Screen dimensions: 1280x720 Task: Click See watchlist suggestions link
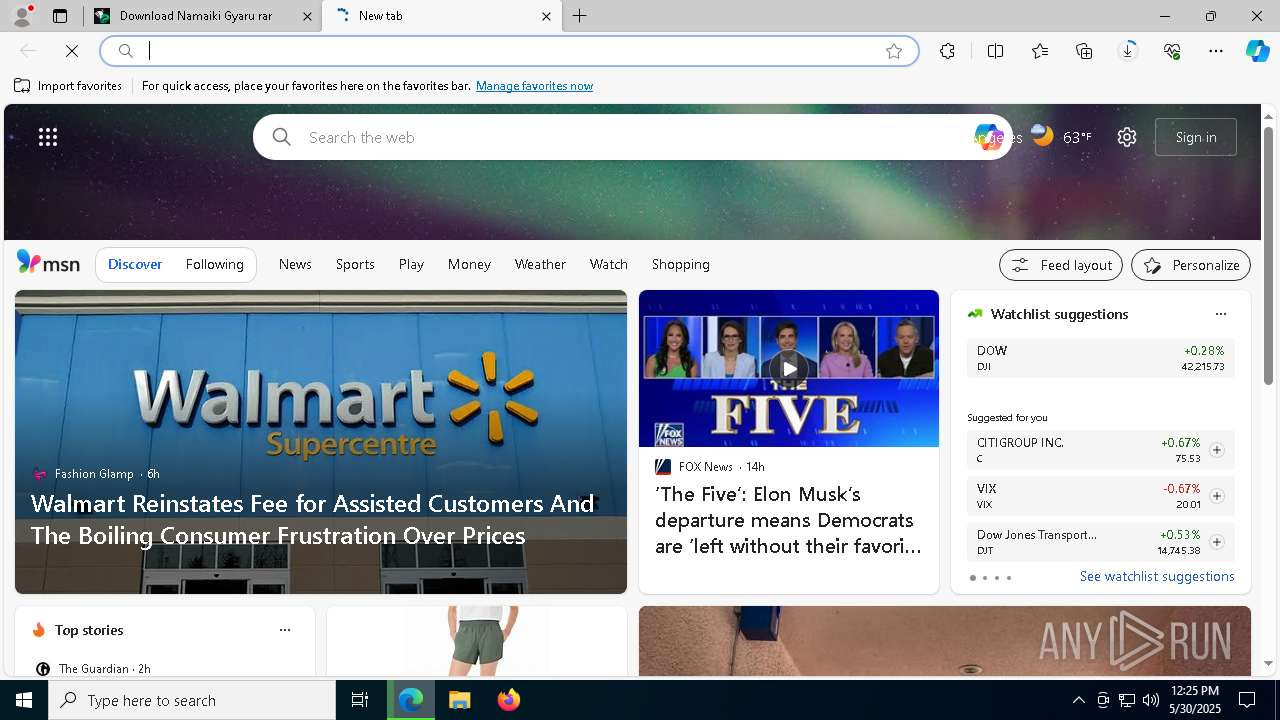(1157, 576)
